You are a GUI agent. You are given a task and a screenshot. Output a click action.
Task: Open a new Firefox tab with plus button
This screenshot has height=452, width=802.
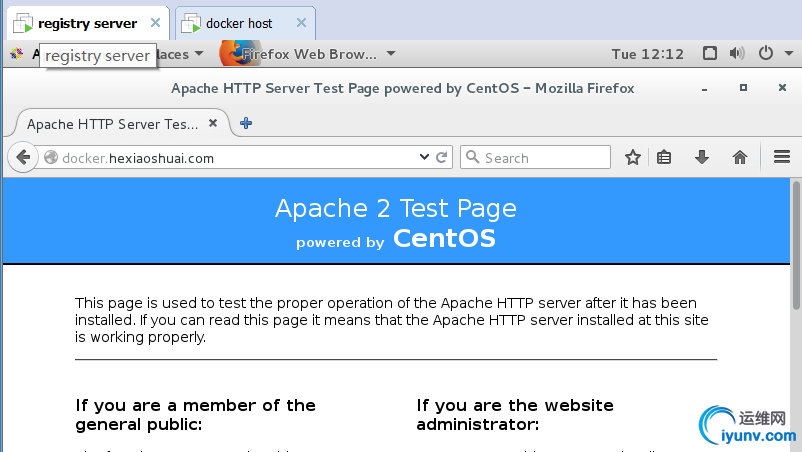(246, 123)
